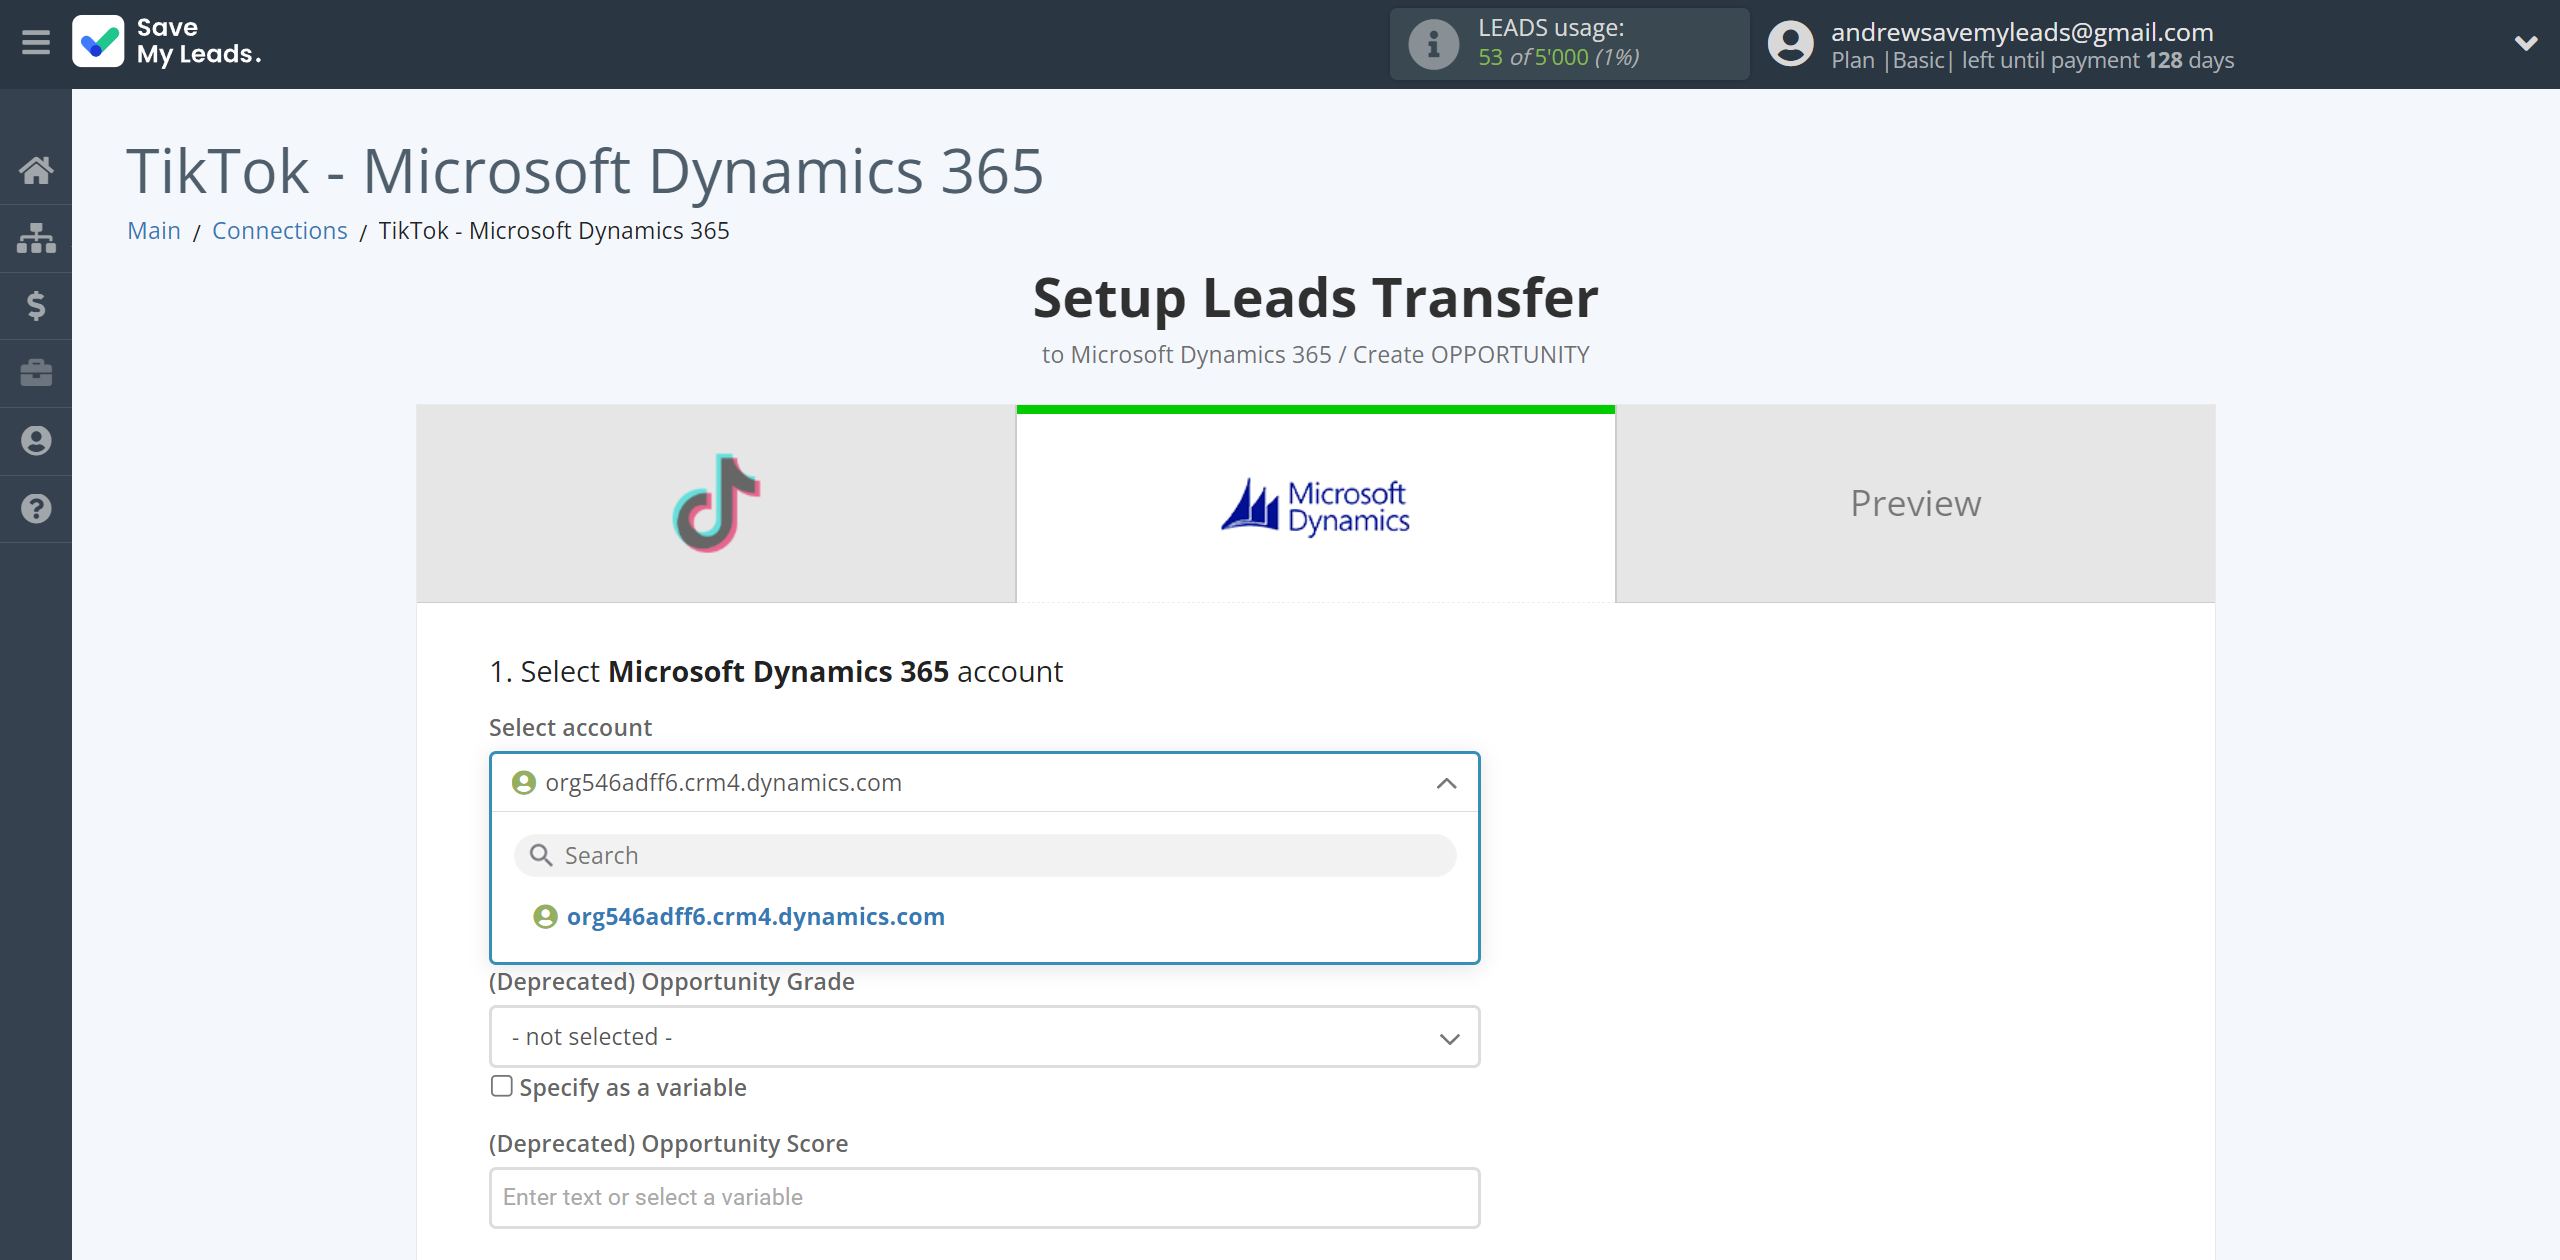Switch to the Microsoft Dynamics tab

[x=1316, y=504]
